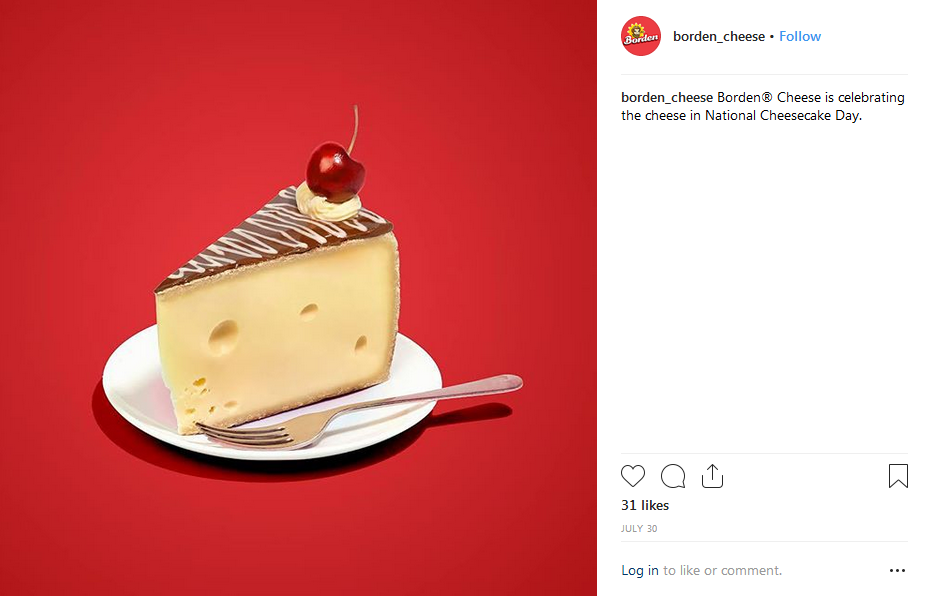Open the JULY 30 post date link
Image resolution: width=931 pixels, height=596 pixels.
point(639,528)
